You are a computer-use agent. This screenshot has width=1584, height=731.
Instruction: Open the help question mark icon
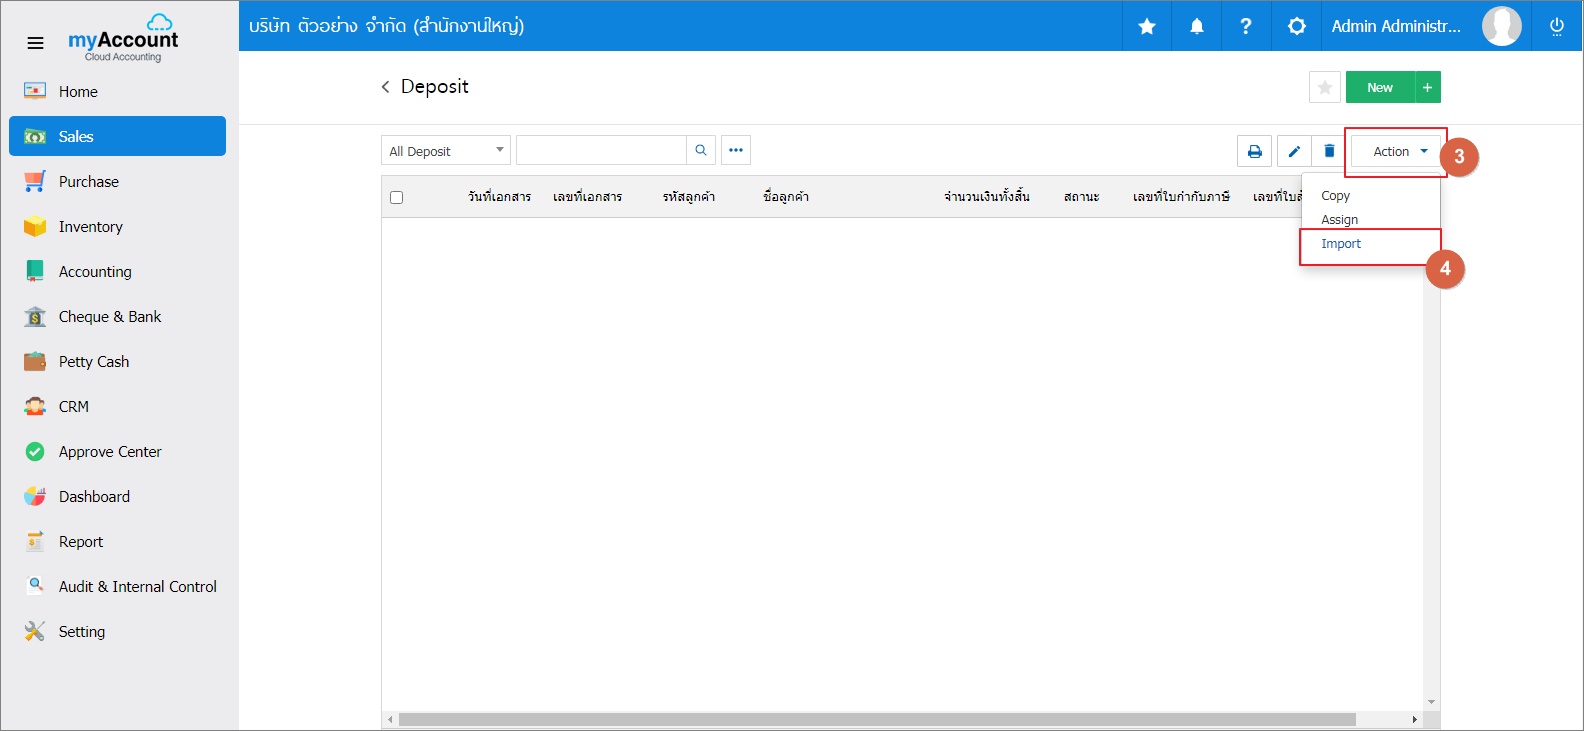(1246, 26)
